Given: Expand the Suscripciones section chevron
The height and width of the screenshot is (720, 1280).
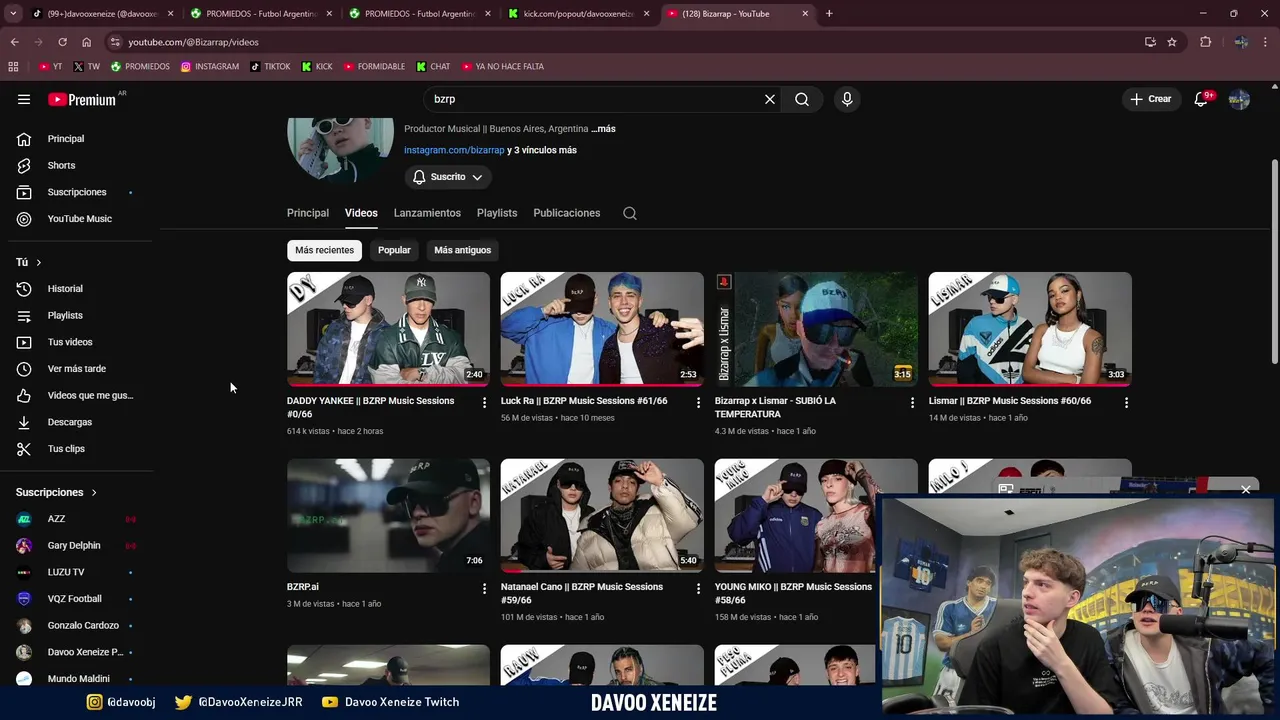Looking at the screenshot, I should [94, 492].
